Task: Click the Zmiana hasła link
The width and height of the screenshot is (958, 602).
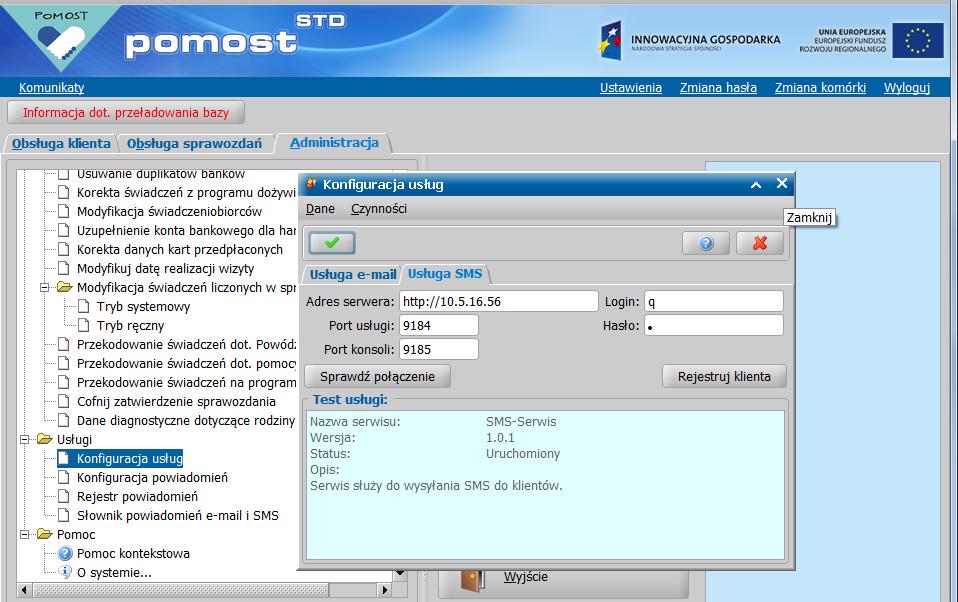Action: (x=718, y=87)
